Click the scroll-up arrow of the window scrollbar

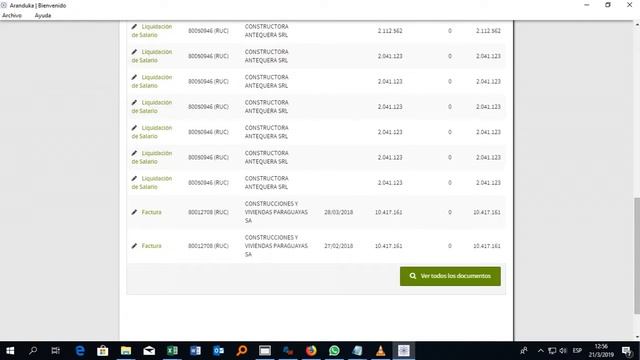[637, 24]
